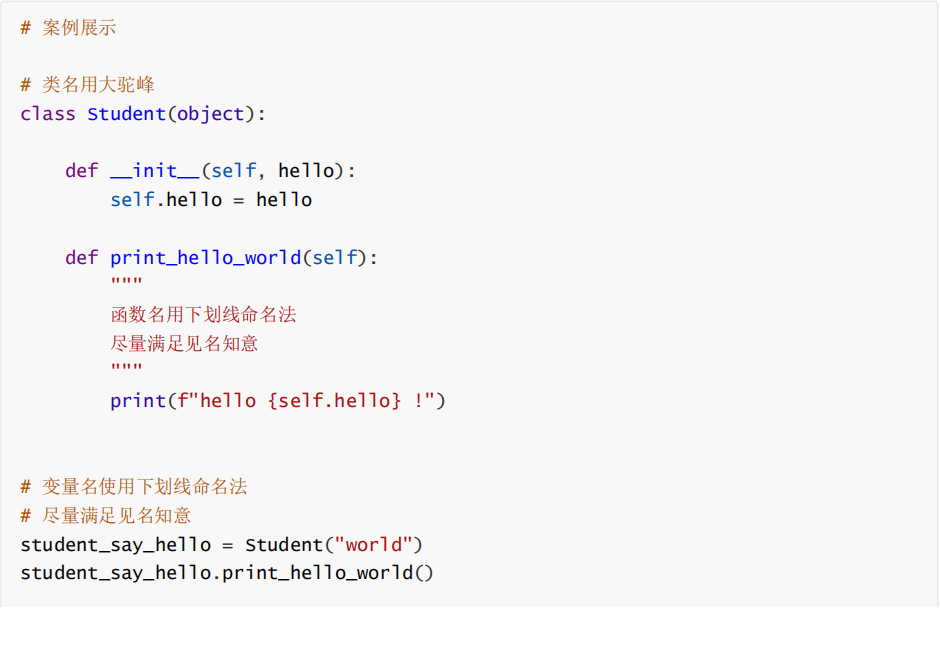The width and height of the screenshot is (940, 652).
Task: Click '{self.hello}' inside the f-string
Action: (x=334, y=400)
